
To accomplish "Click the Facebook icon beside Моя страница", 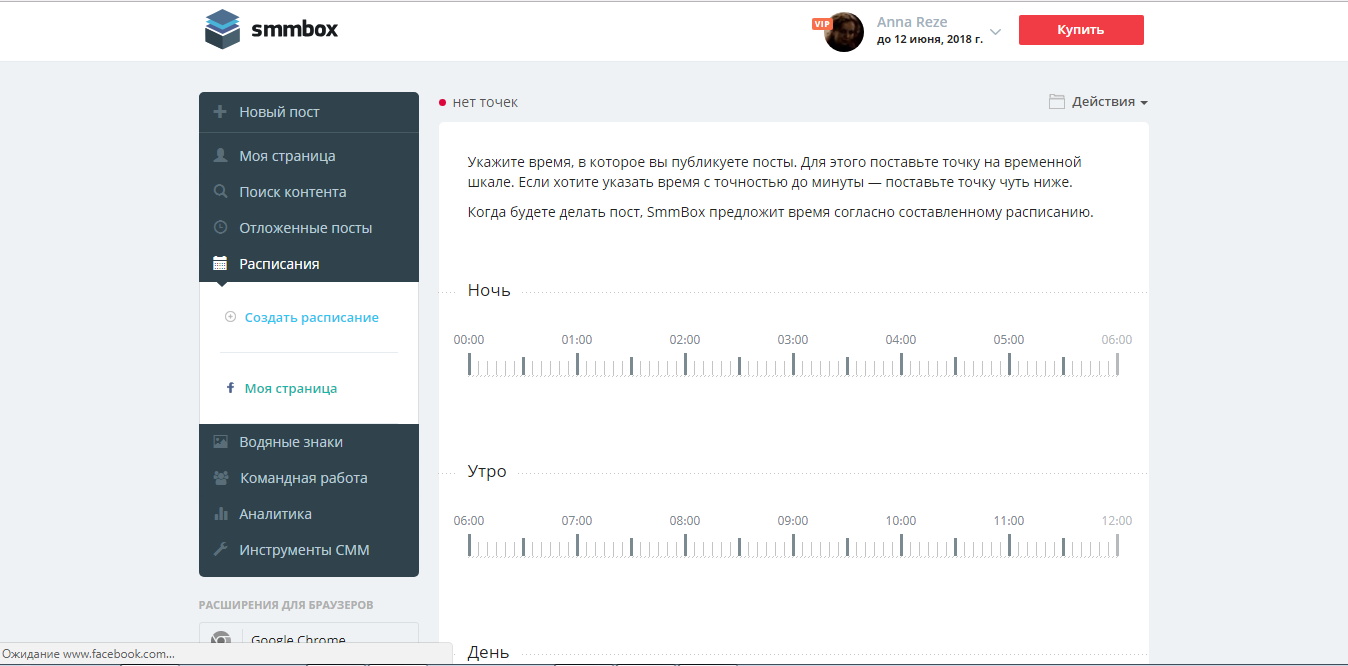I will pos(230,388).
